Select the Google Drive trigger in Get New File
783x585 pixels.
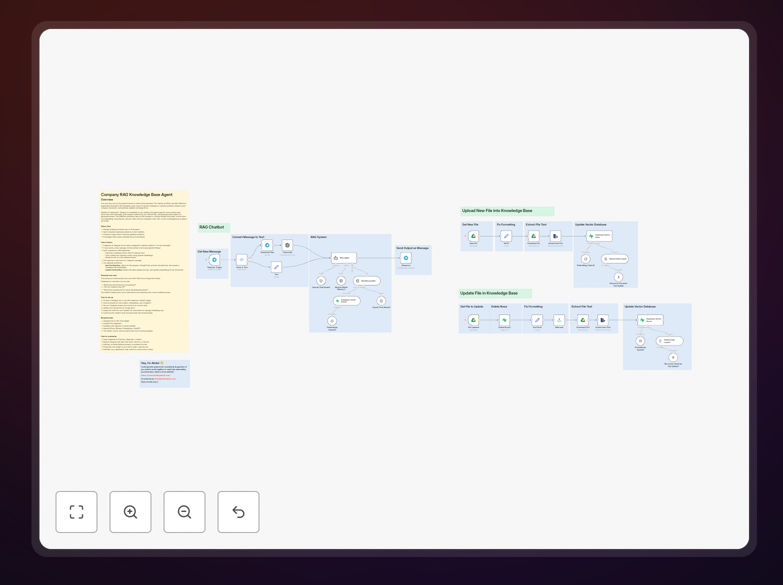pyautogui.click(x=473, y=236)
